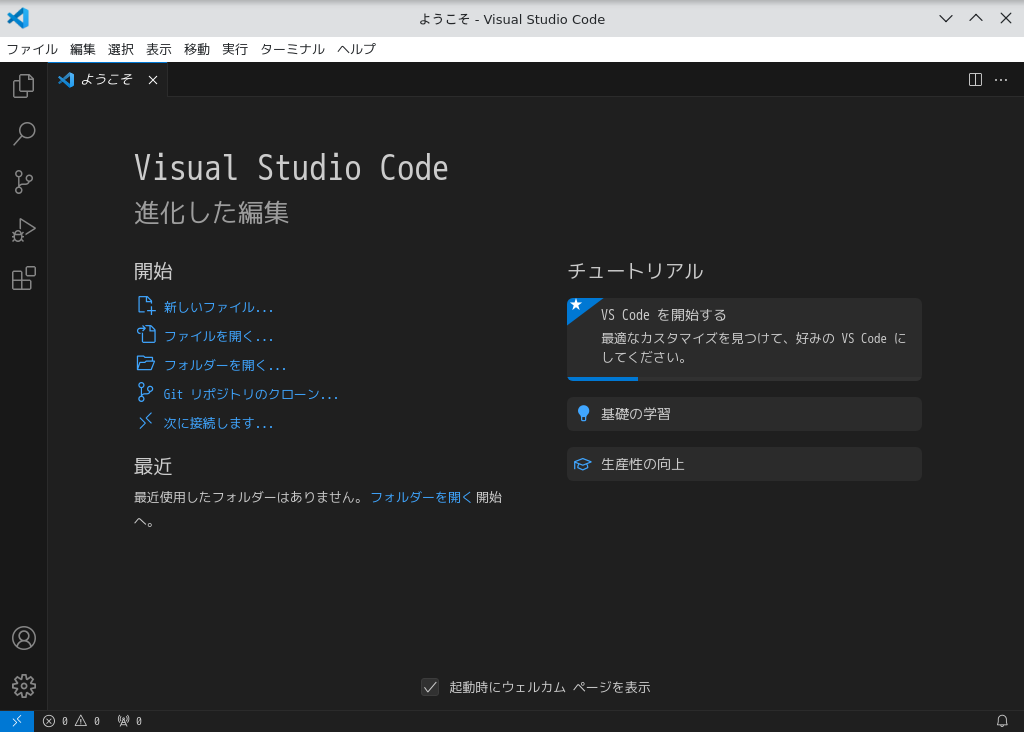Click the 次に接続します... link
Screen dimensions: 1024x732
click(x=218, y=423)
